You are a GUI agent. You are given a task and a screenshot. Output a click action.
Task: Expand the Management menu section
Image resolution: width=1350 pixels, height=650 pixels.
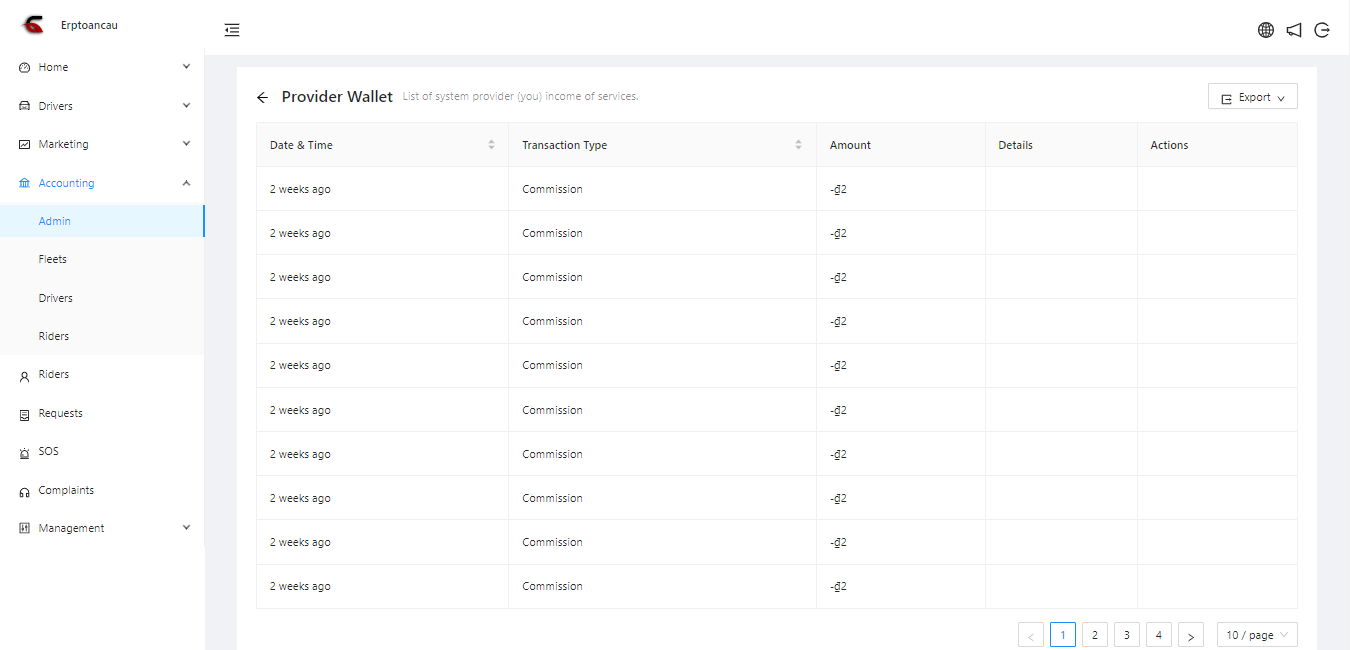pyautogui.click(x=101, y=528)
